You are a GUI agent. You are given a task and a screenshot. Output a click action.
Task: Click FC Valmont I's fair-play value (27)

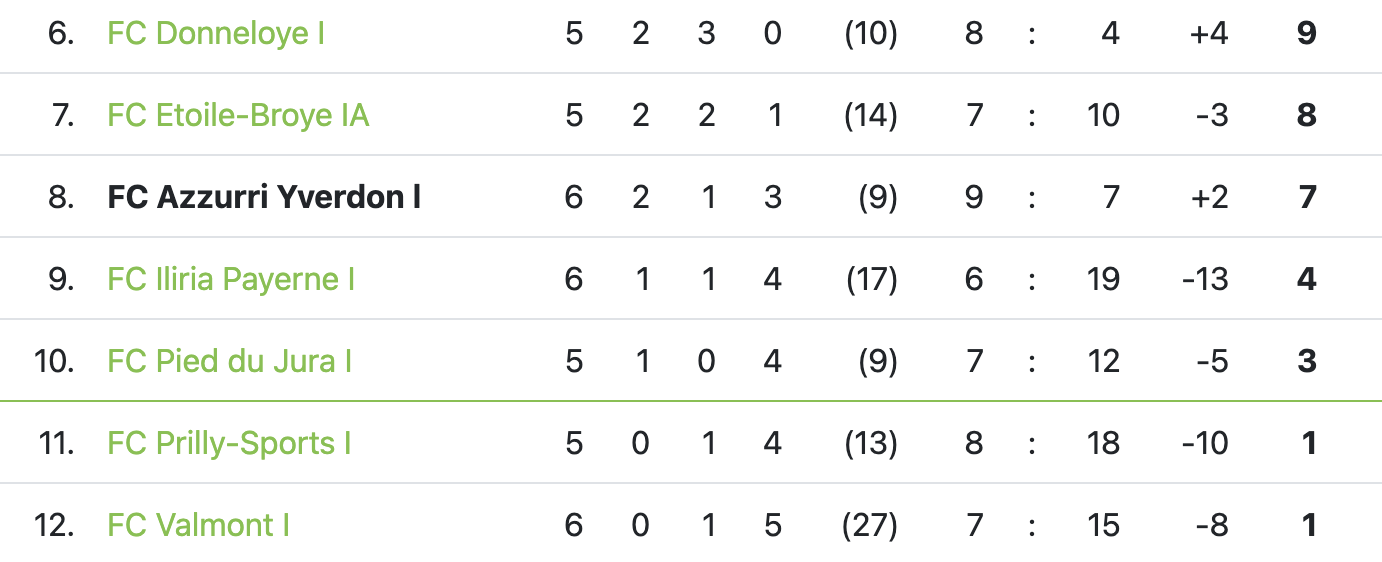click(870, 525)
